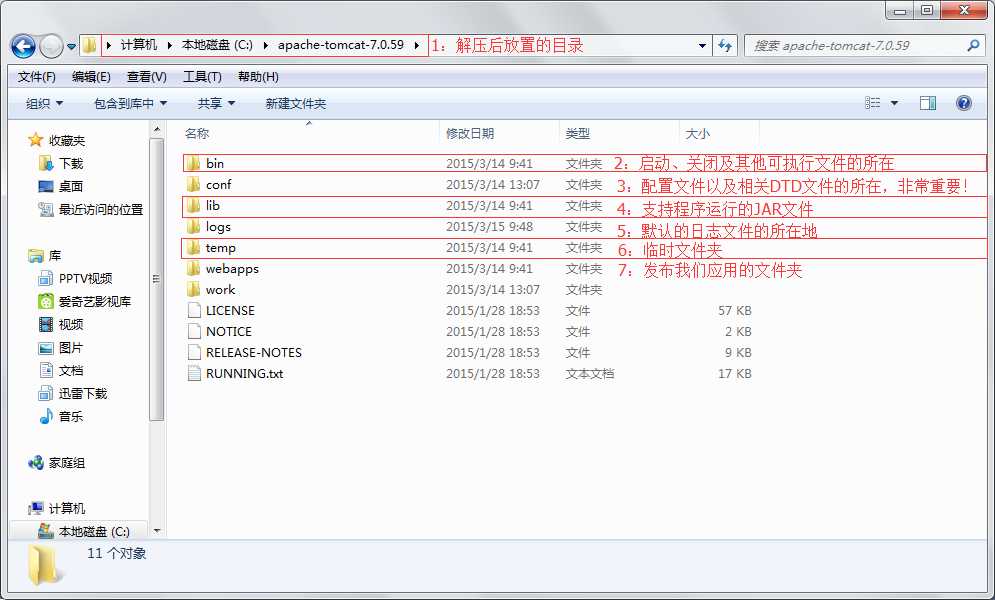Open the 组织 dropdown

click(x=44, y=103)
